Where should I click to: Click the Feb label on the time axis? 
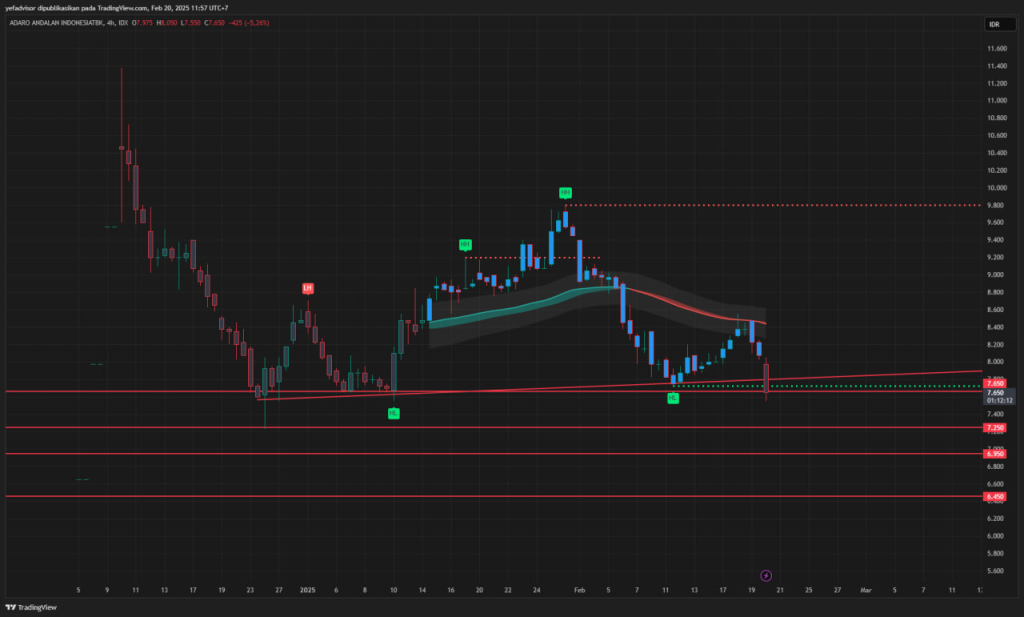point(579,591)
